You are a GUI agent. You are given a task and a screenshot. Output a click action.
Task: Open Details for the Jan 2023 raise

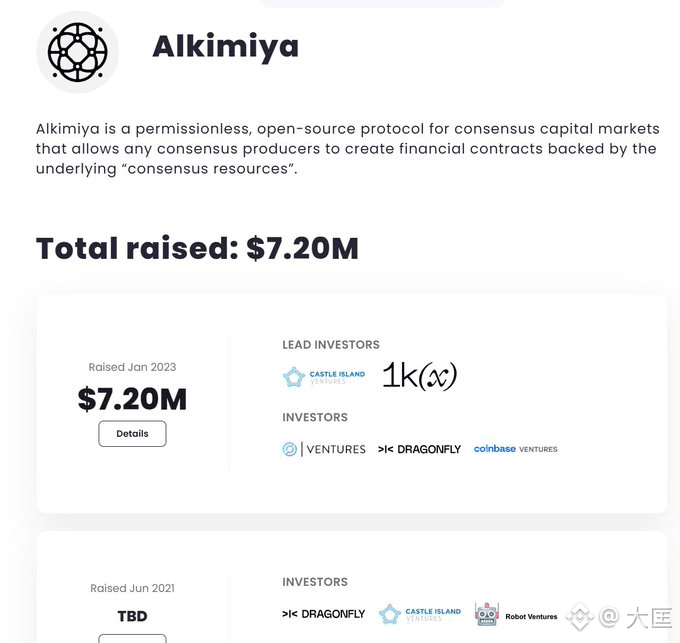pos(132,434)
